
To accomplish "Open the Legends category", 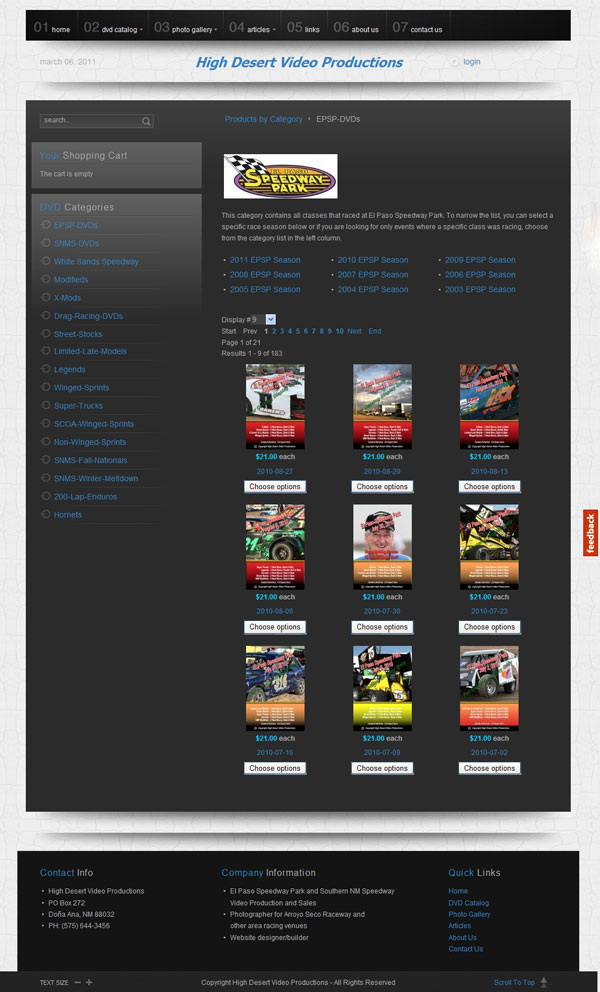I will [69, 369].
